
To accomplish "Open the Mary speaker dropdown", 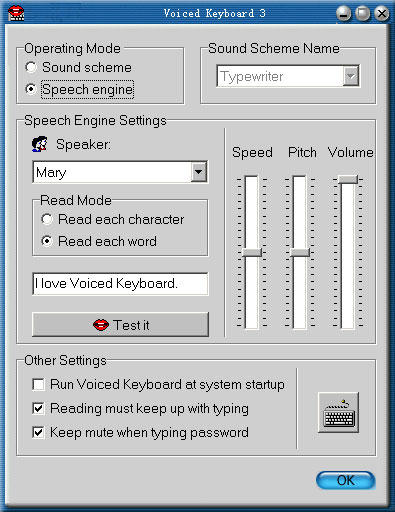I will click(199, 172).
